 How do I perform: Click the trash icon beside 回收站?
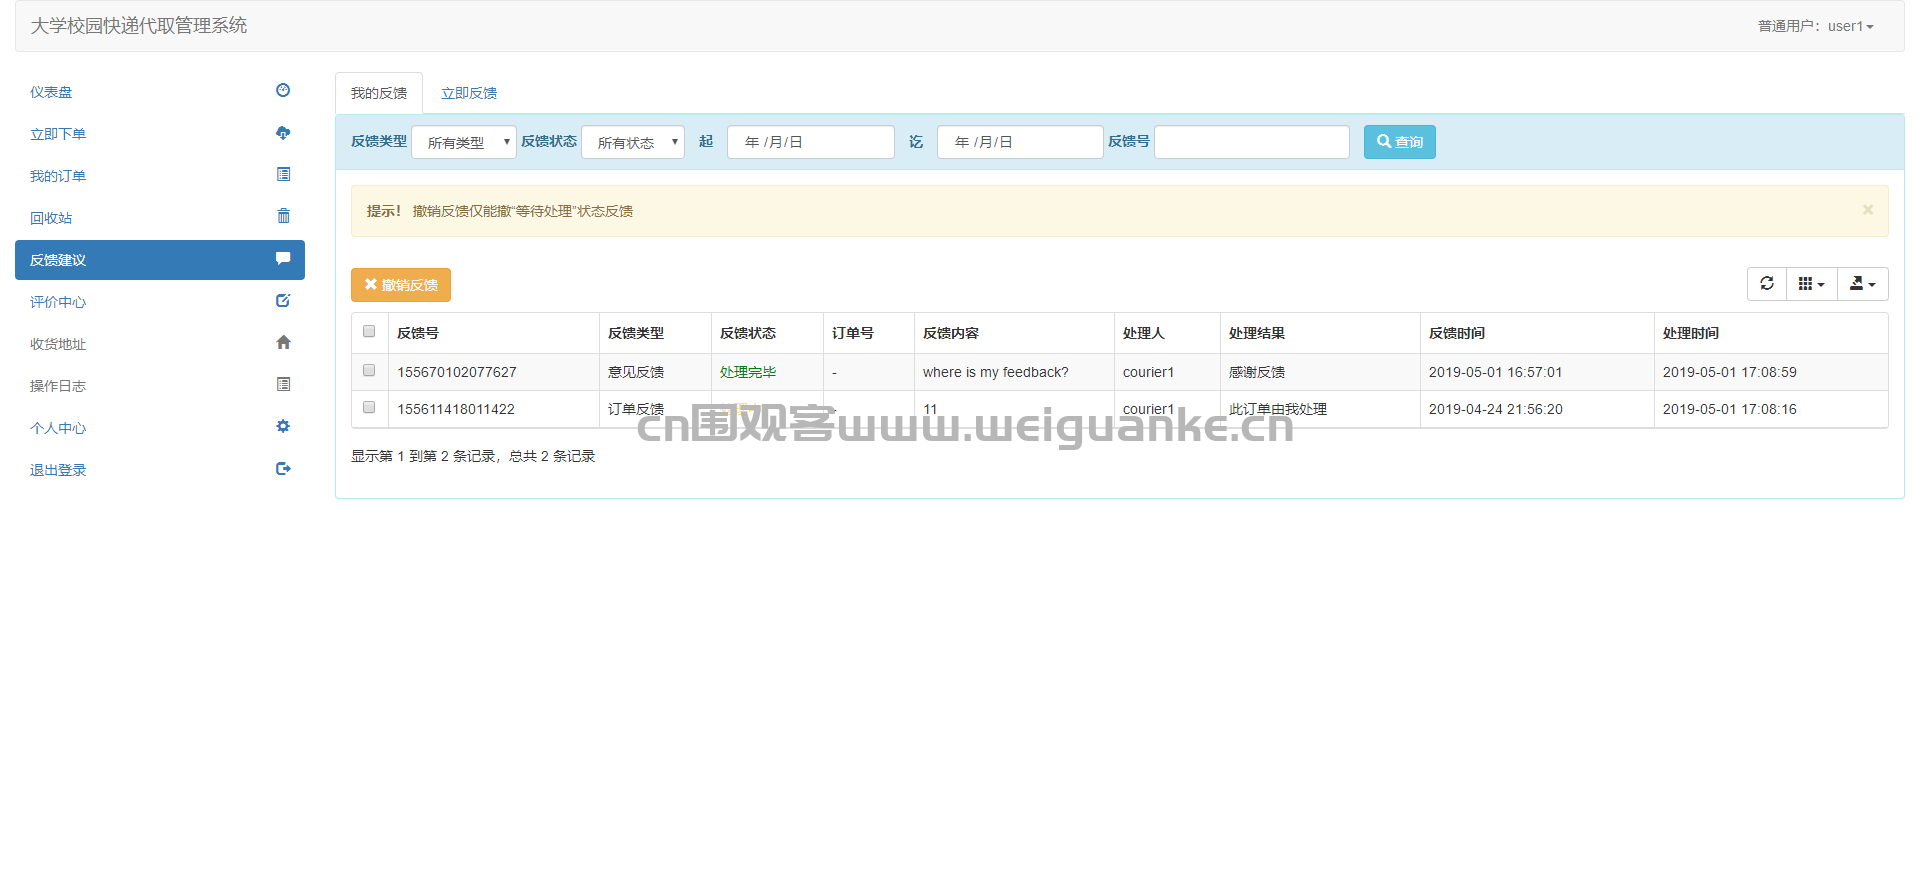(x=283, y=216)
